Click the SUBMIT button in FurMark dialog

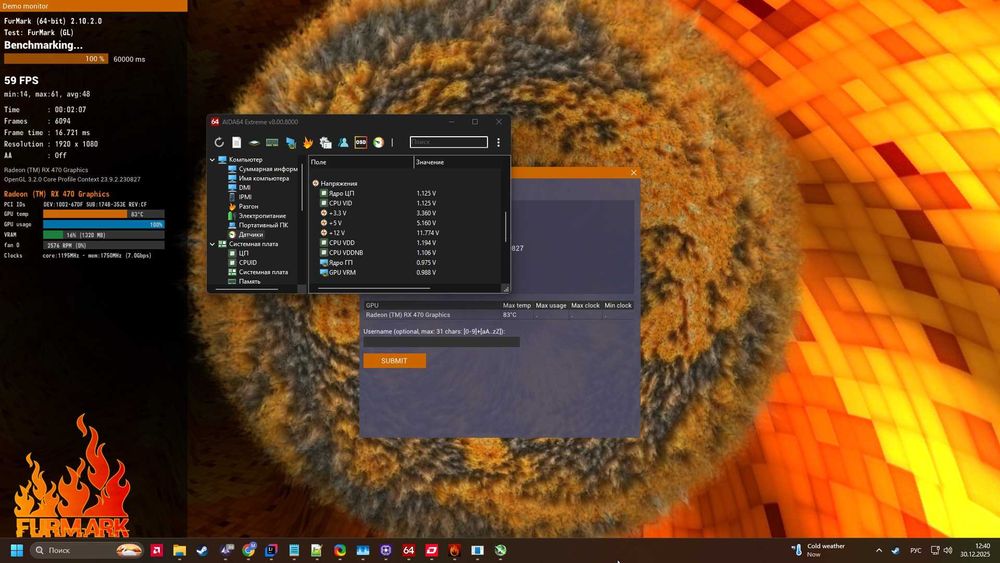tap(394, 361)
